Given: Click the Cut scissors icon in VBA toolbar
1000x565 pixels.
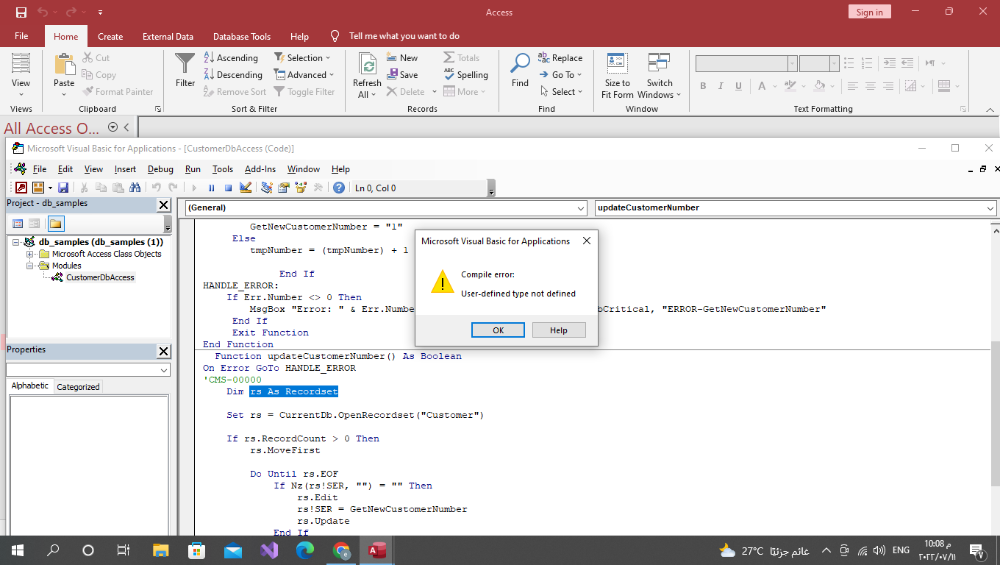Looking at the screenshot, I should pos(84,187).
